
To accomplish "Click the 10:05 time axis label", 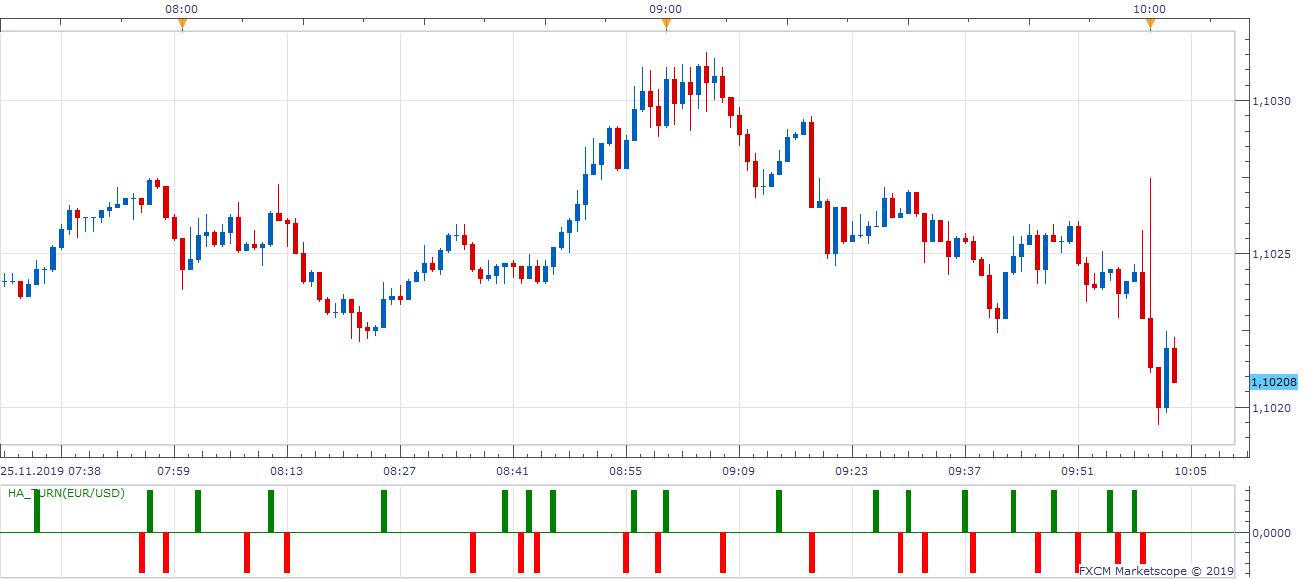I will tap(1191, 470).
